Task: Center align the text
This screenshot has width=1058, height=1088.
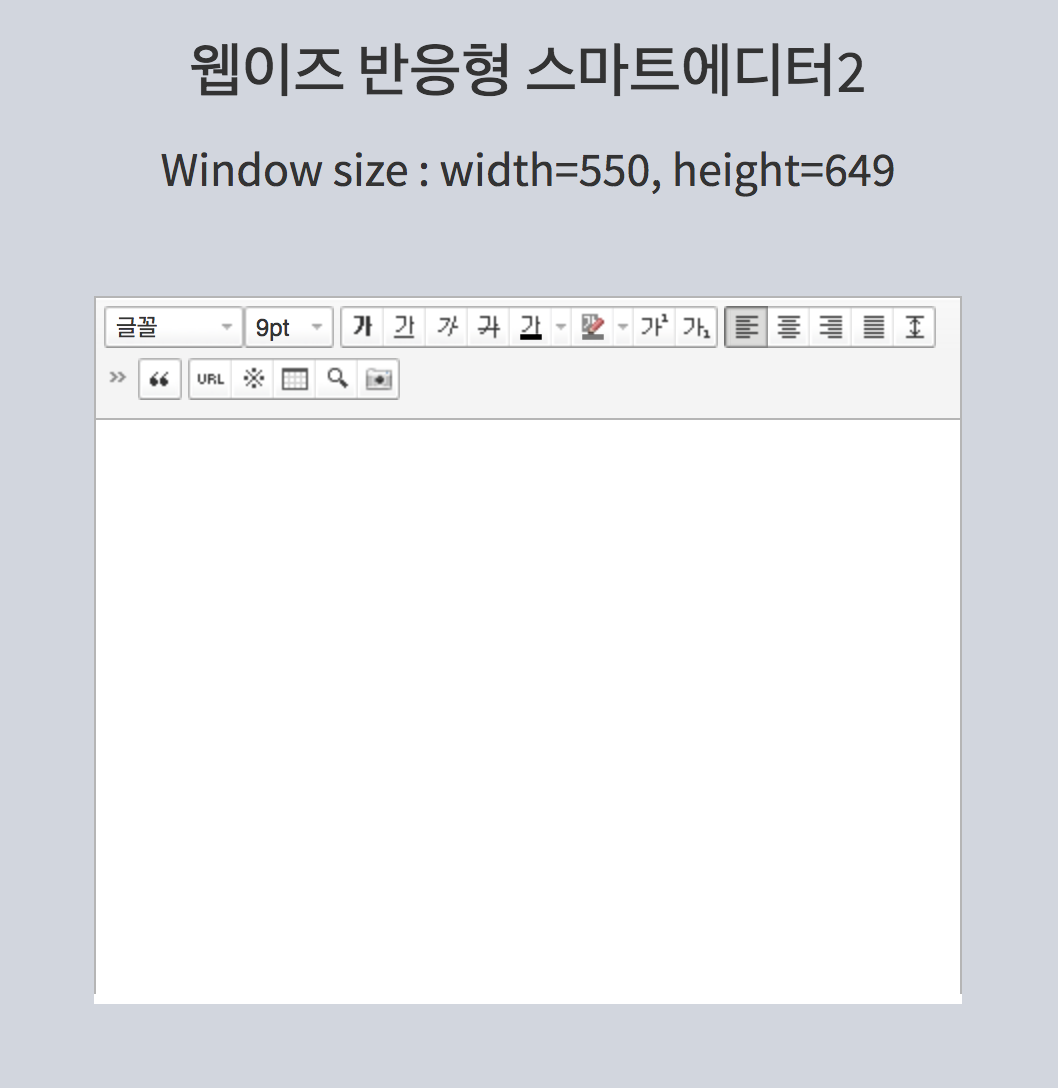Action: (789, 327)
